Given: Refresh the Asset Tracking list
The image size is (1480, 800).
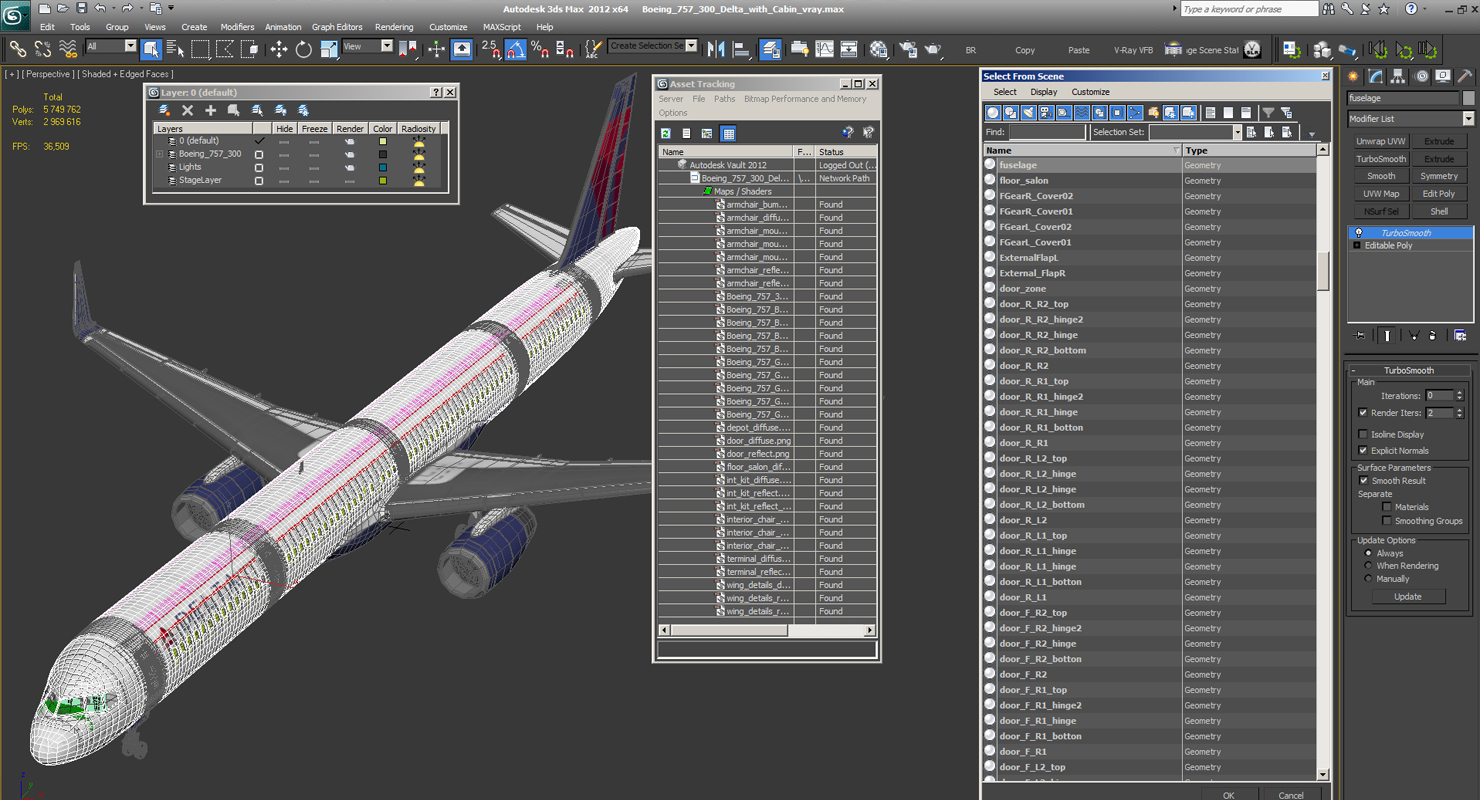Looking at the screenshot, I should click(x=666, y=133).
